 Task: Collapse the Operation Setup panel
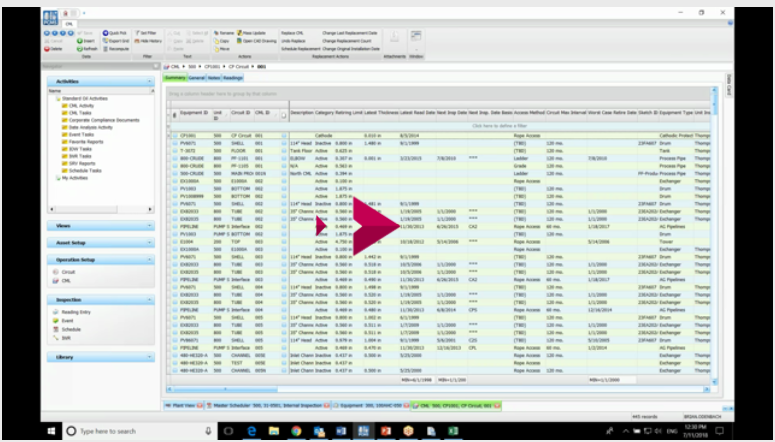tap(101, 260)
